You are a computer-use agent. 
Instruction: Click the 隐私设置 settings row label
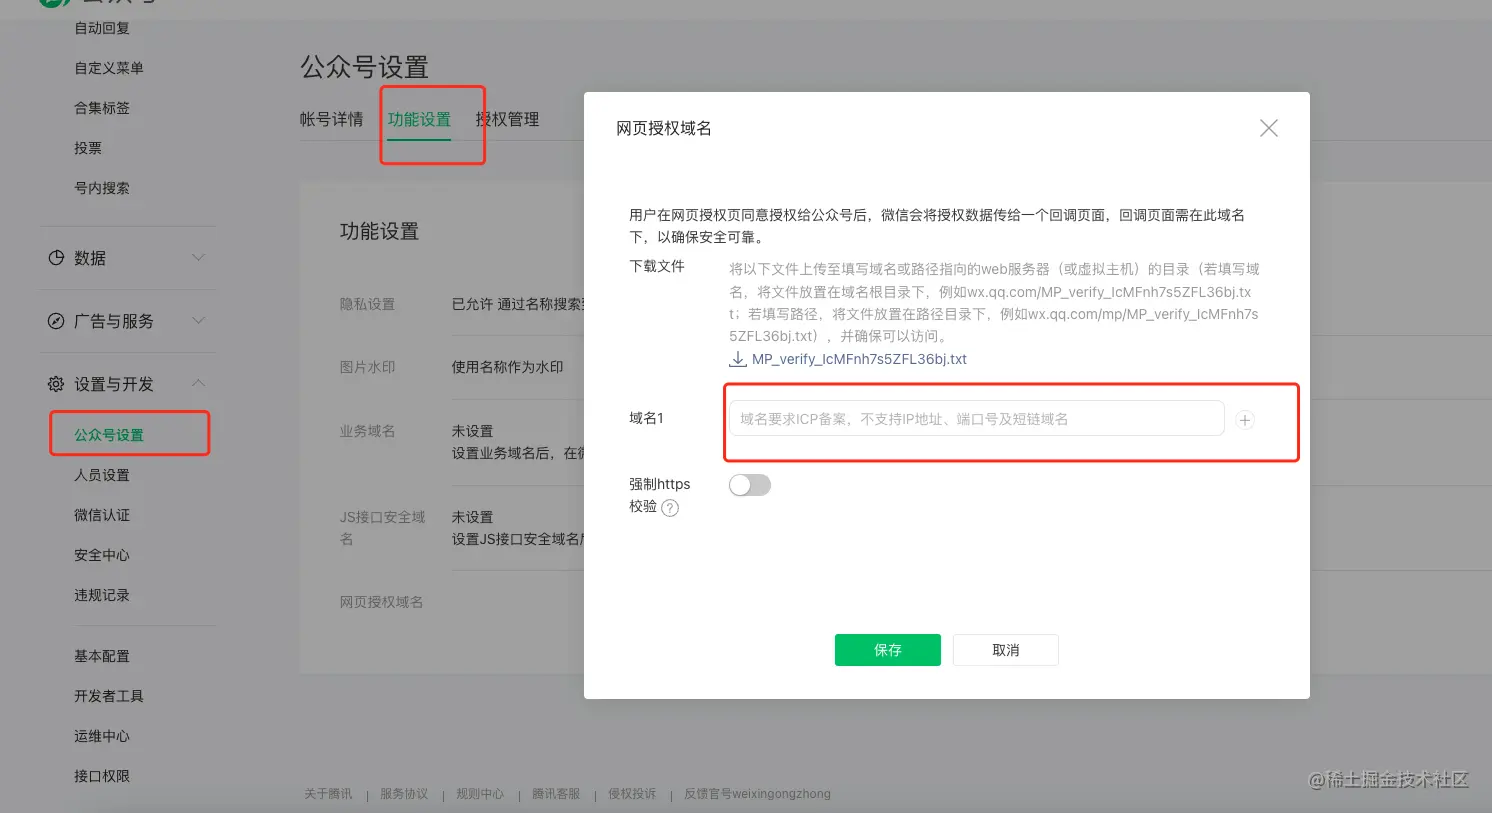(367, 304)
